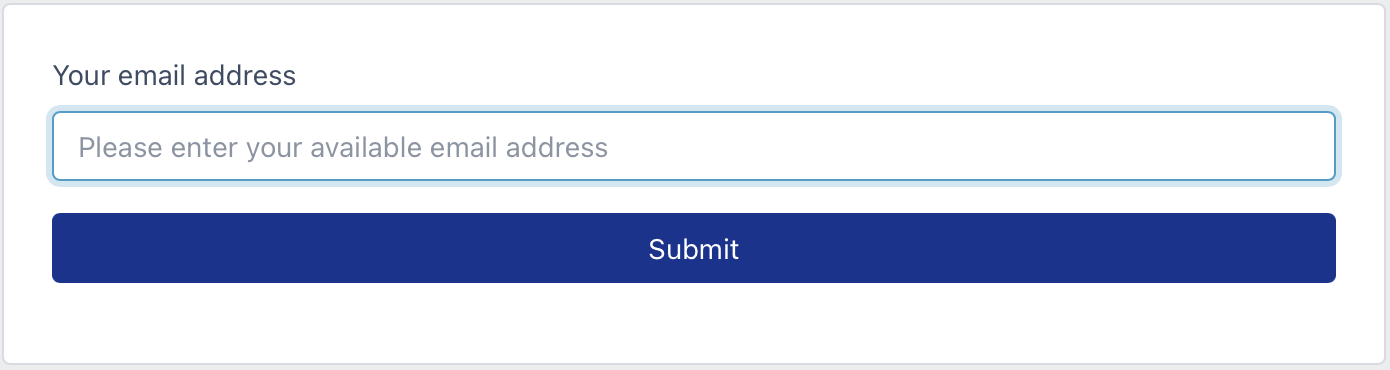The width and height of the screenshot is (1390, 370).
Task: Click the dark blue Submit bar
Action: click(694, 248)
